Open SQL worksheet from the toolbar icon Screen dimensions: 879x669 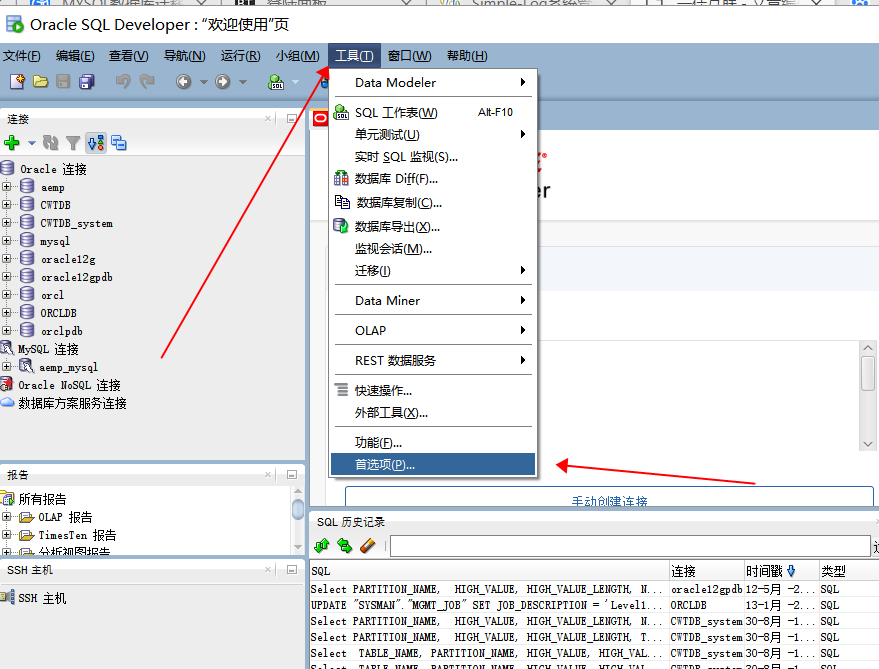point(276,82)
